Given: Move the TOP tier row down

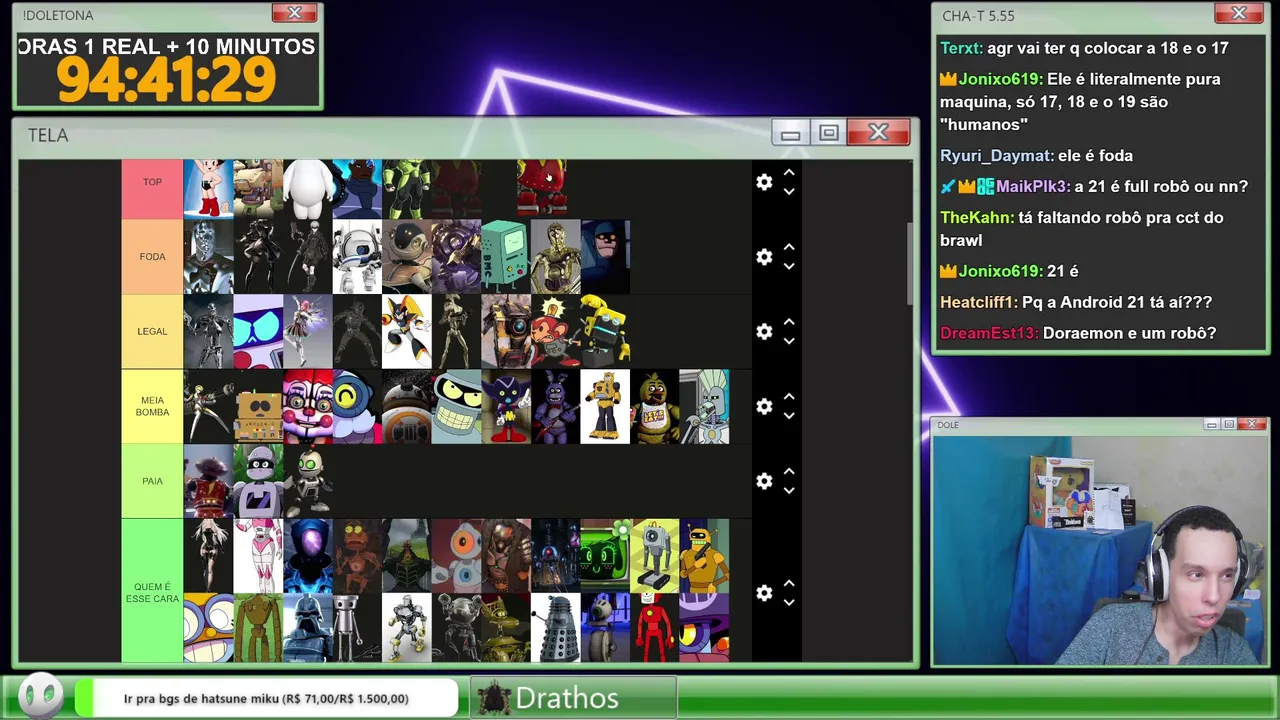Looking at the screenshot, I should (x=789, y=191).
